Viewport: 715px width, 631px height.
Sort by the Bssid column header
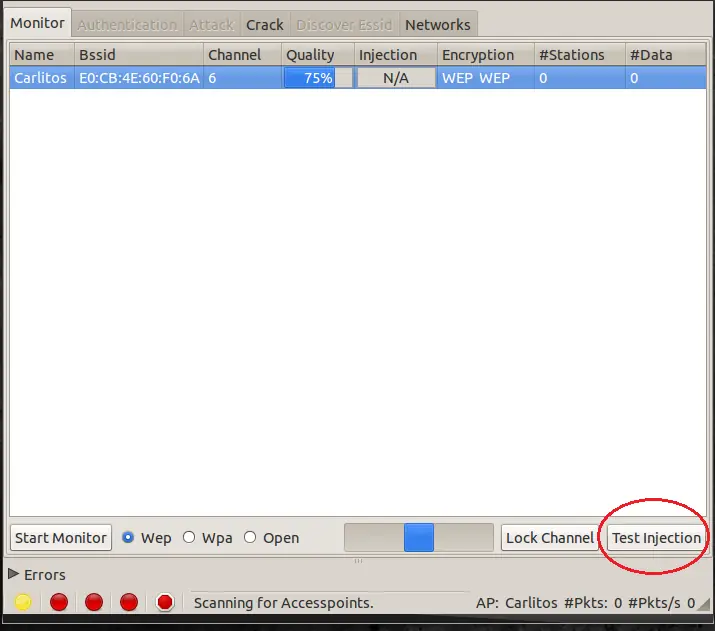(x=139, y=55)
